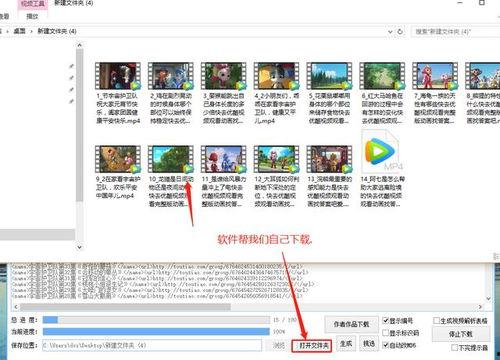Click navigation pane scroll down arrow
500x360 pixels.
[x=79, y=247]
